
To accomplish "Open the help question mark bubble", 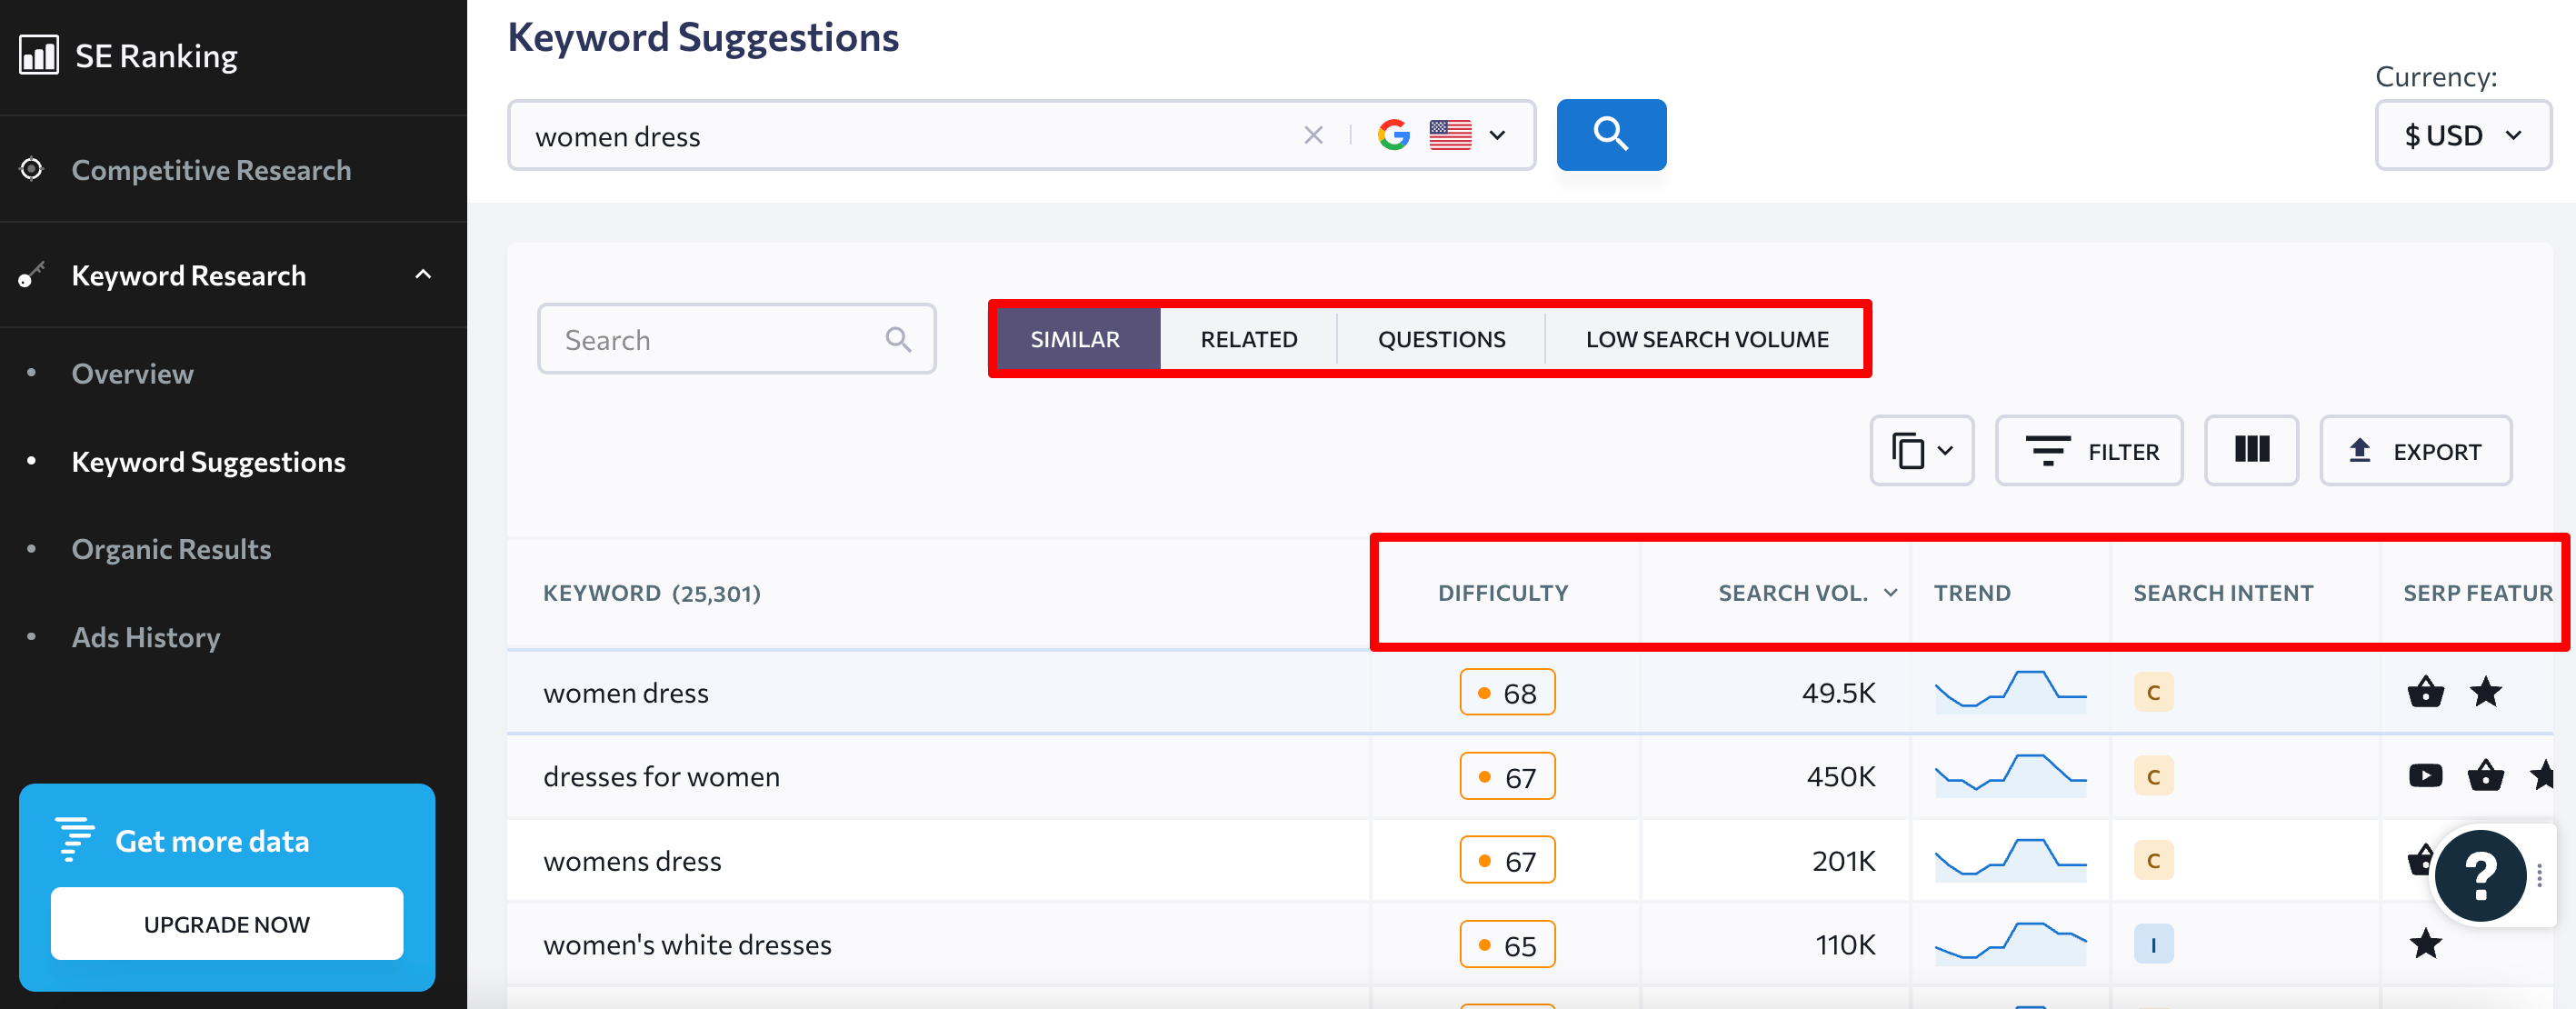I will point(2480,875).
